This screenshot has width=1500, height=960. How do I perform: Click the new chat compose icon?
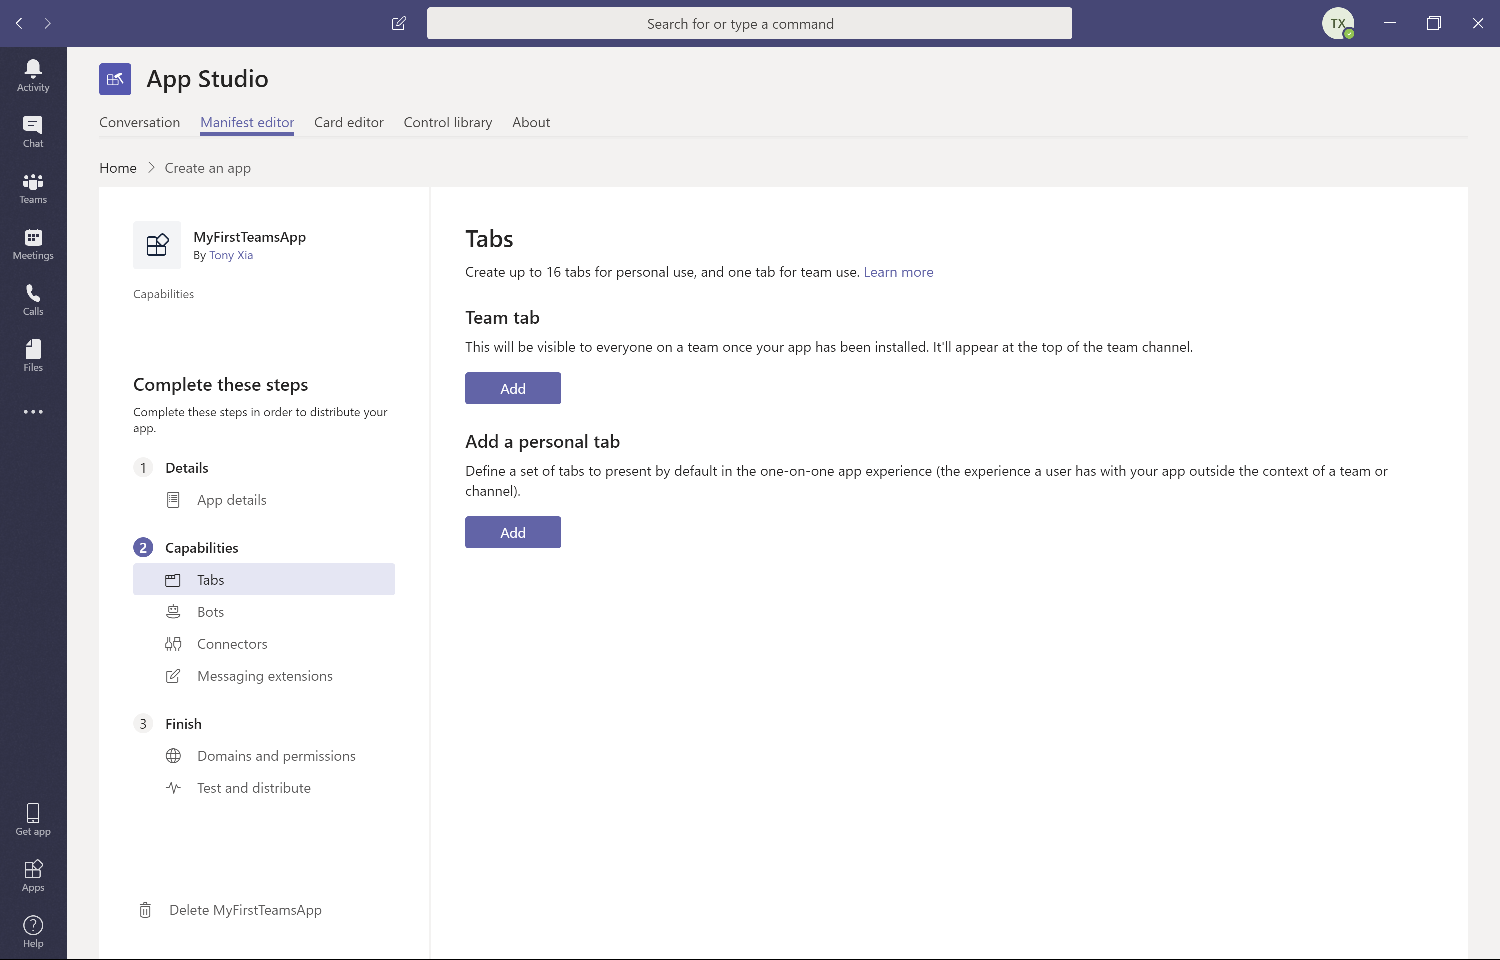point(399,23)
